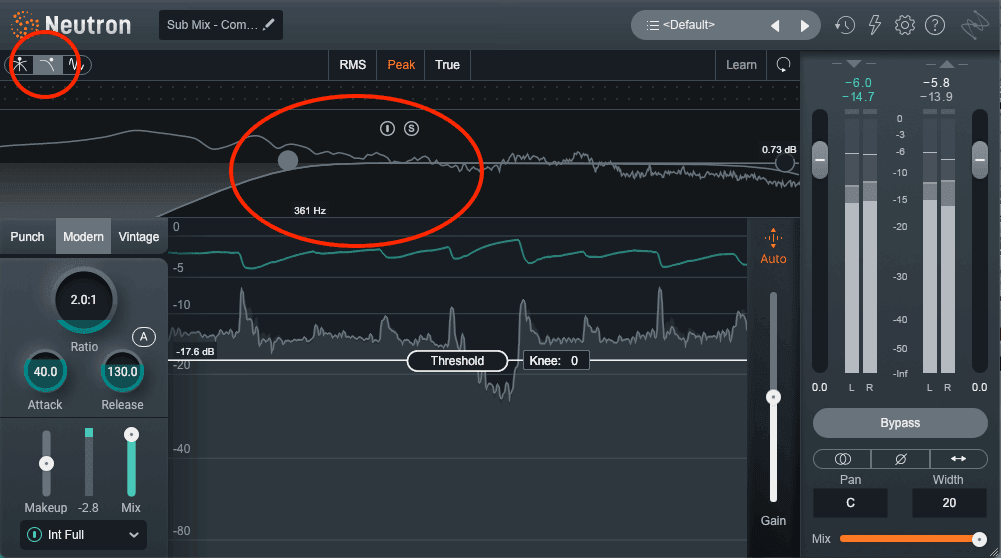Viewport: 1001px width, 558px height.
Task: Click the Bypass button
Action: (x=900, y=423)
